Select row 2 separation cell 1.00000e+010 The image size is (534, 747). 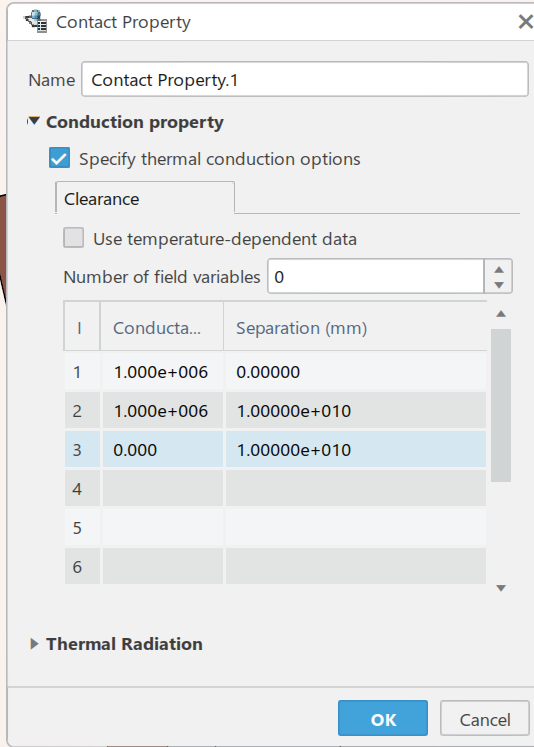click(356, 411)
